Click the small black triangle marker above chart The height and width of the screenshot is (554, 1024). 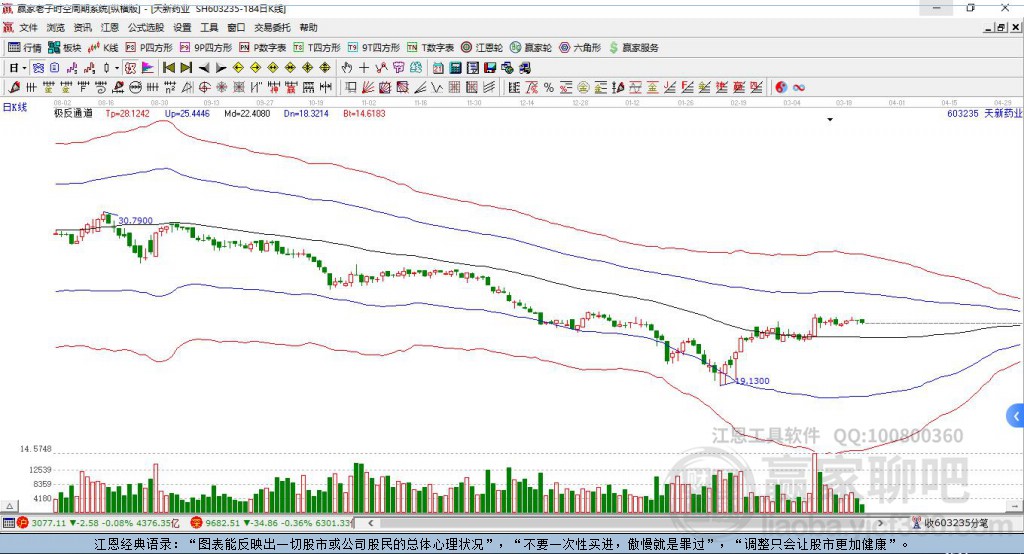830,120
